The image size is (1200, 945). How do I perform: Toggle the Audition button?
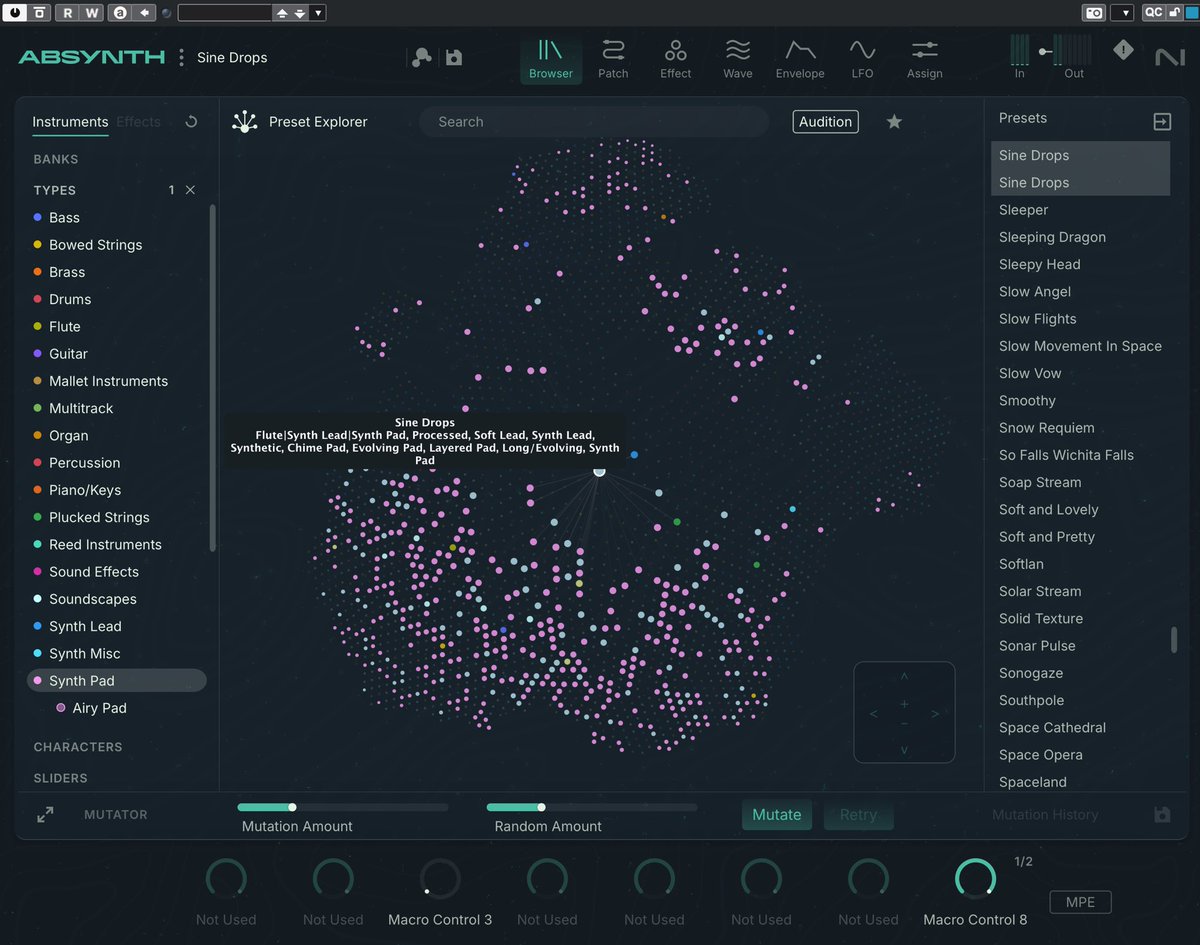pos(826,122)
